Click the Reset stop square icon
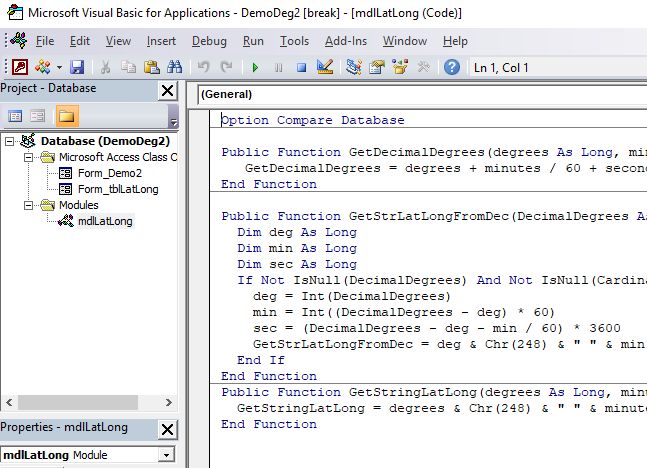This screenshot has height=468, width=647. click(x=302, y=67)
